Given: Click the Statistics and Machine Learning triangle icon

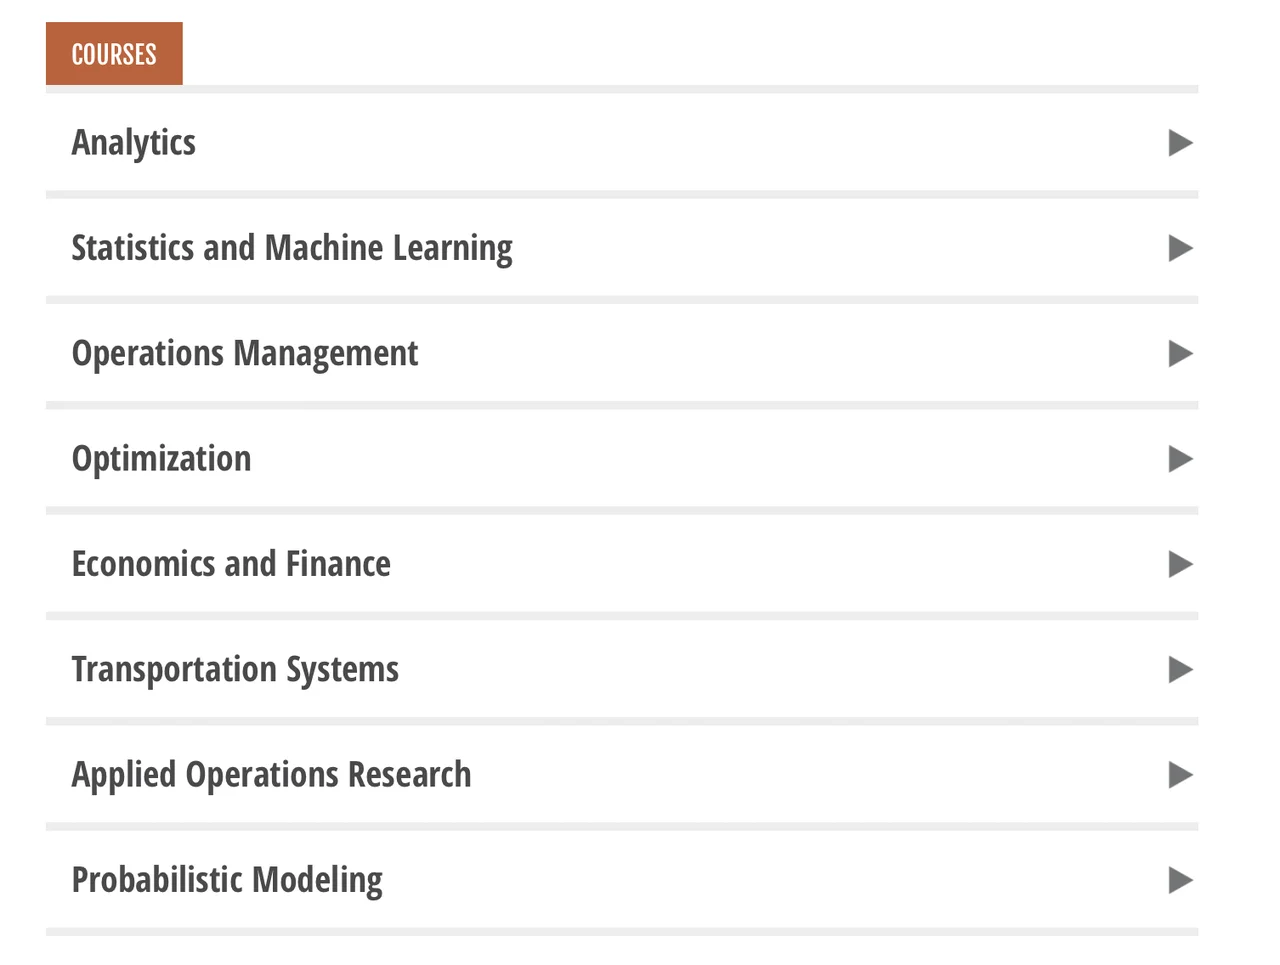Looking at the screenshot, I should [x=1180, y=248].
